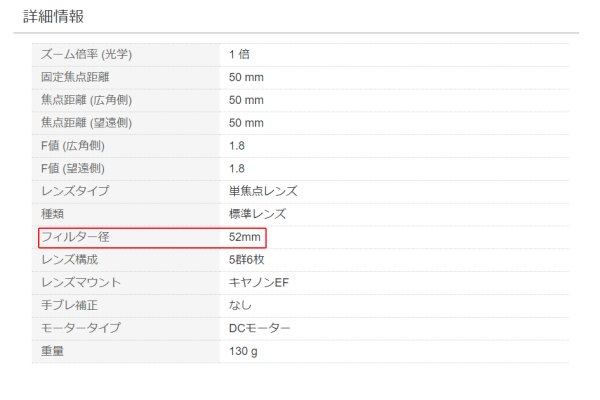Click the 50 mm value for 固定焦点距離
This screenshot has height=400, width=600.
click(x=246, y=77)
